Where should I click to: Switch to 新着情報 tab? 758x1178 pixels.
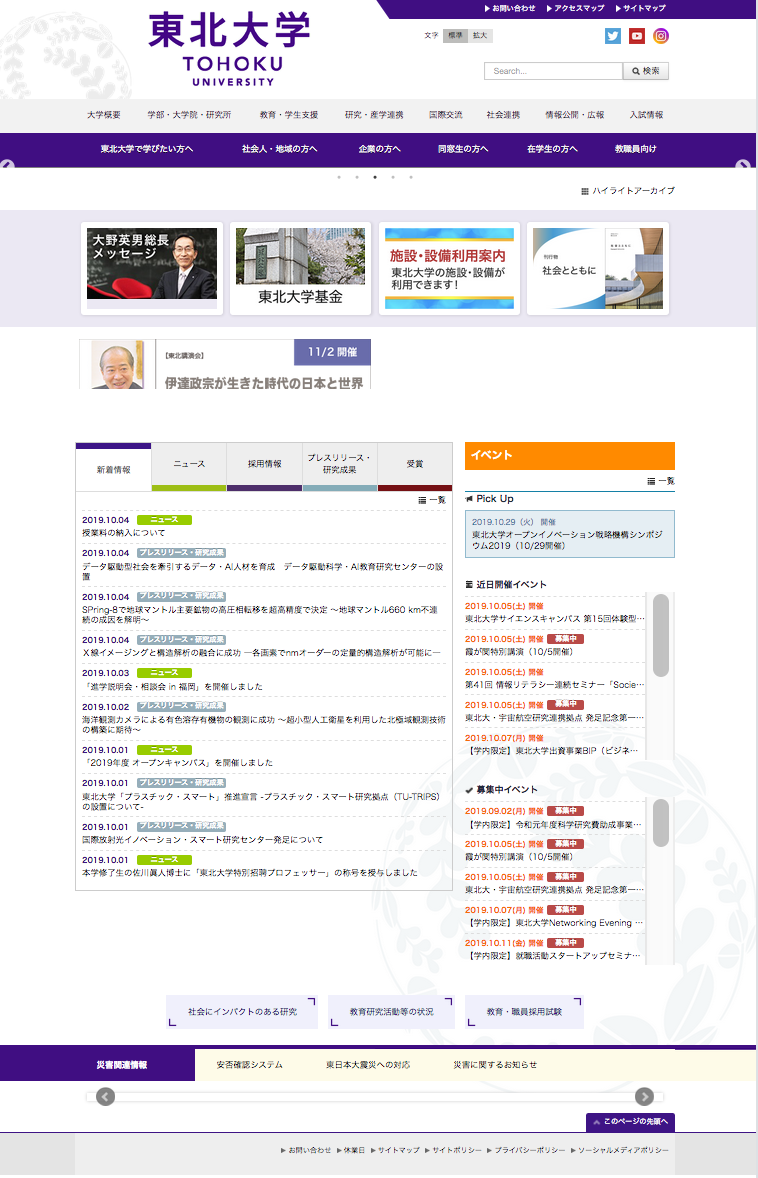click(x=113, y=469)
